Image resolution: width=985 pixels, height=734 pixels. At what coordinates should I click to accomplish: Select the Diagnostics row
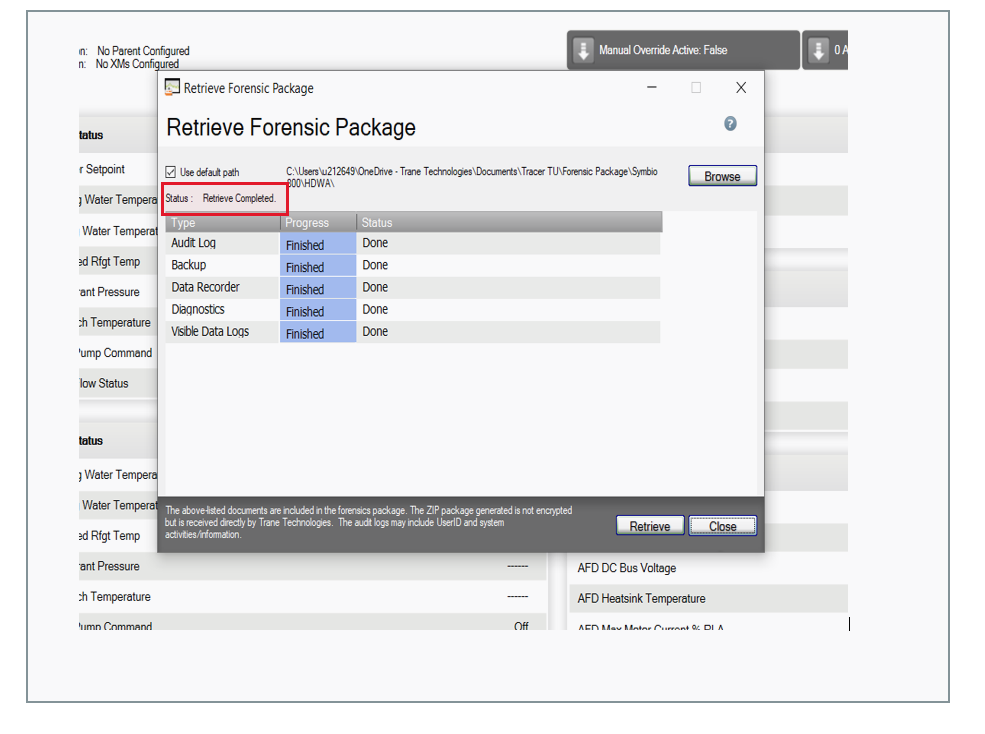[x=413, y=310]
